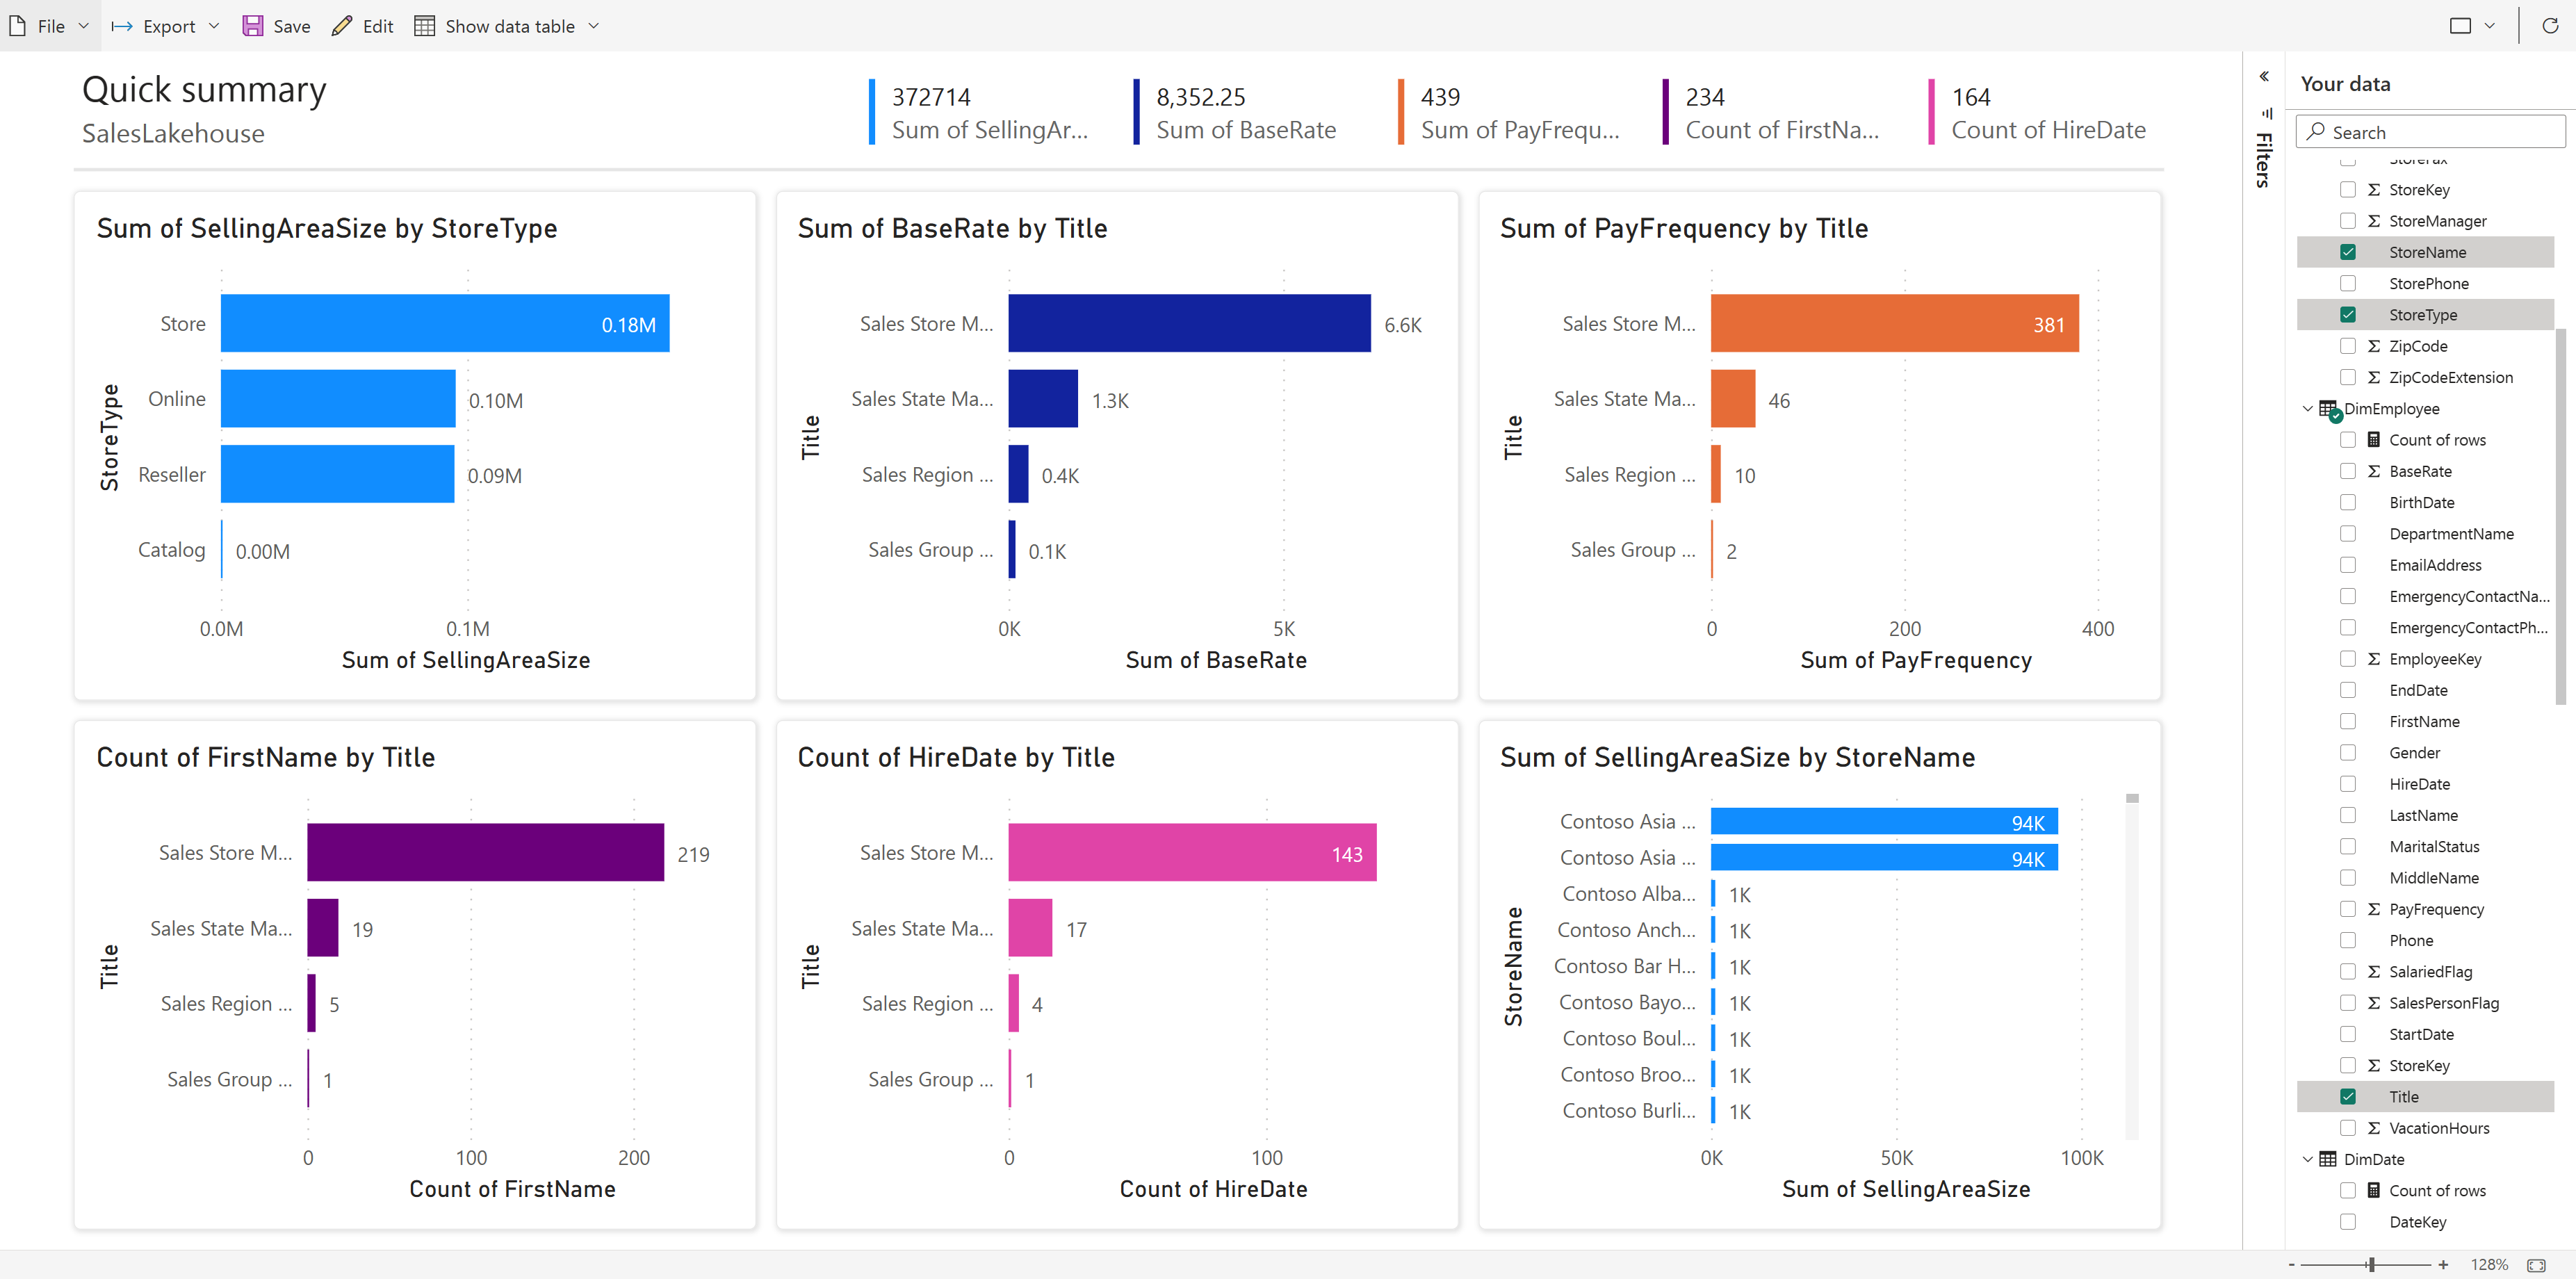Click the Export icon in toolbar
This screenshot has height=1279, width=2576.
click(x=120, y=23)
